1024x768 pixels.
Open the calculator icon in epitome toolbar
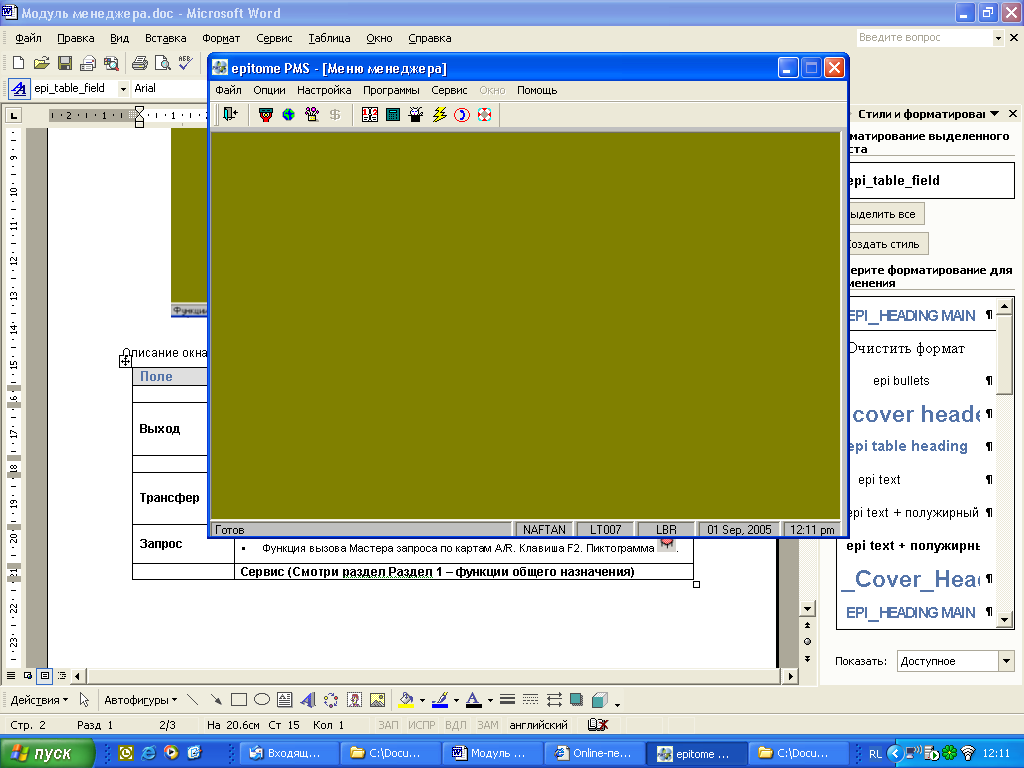[x=392, y=115]
